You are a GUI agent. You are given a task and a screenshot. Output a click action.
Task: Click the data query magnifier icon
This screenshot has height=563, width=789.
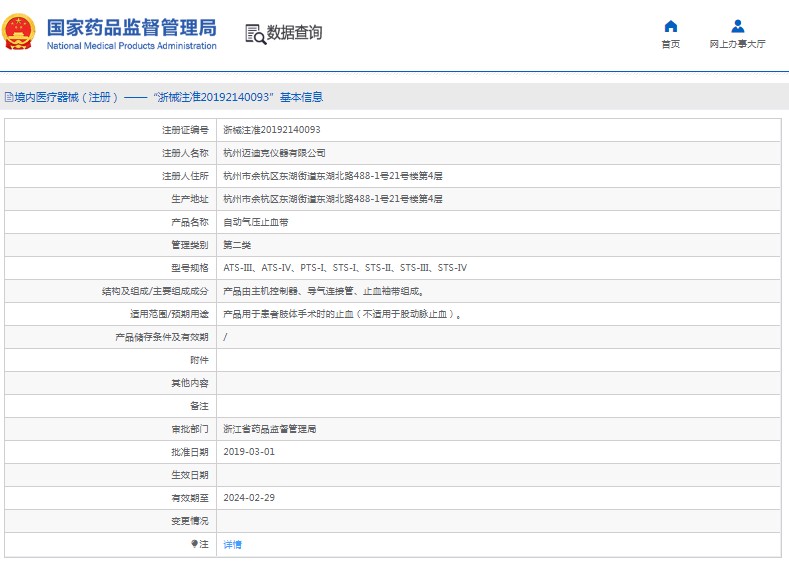click(x=255, y=34)
